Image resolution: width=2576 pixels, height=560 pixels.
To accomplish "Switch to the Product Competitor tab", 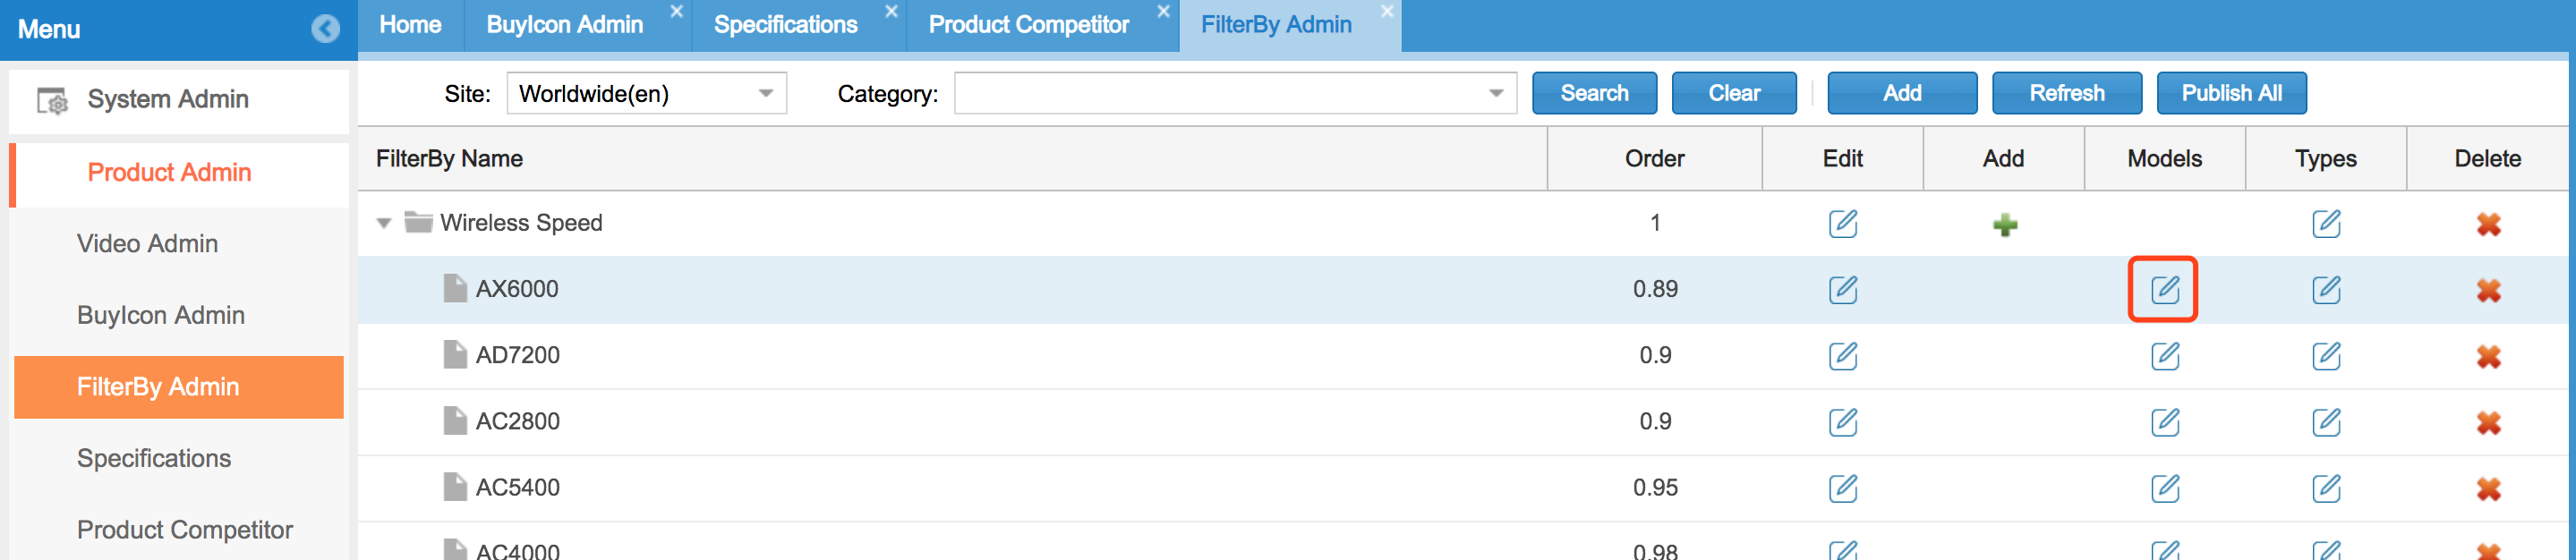I will tap(1028, 25).
